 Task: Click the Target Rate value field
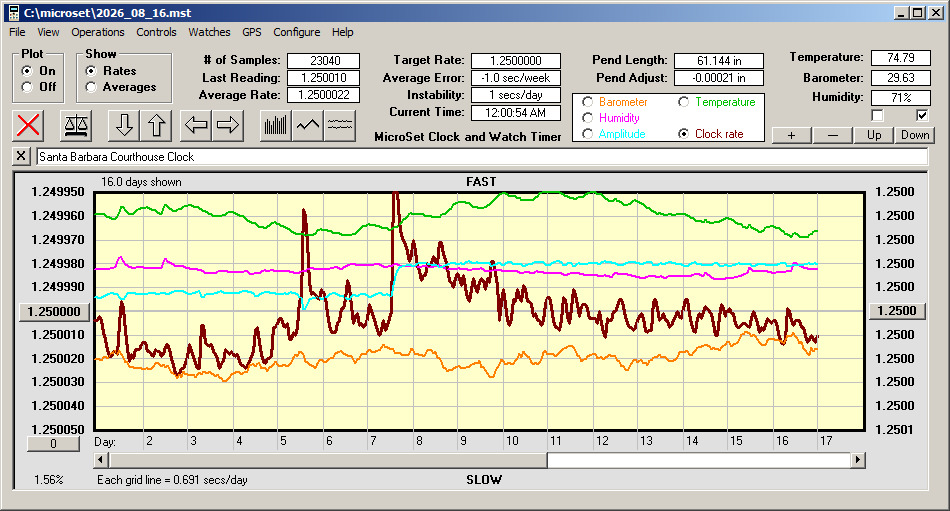coord(516,61)
